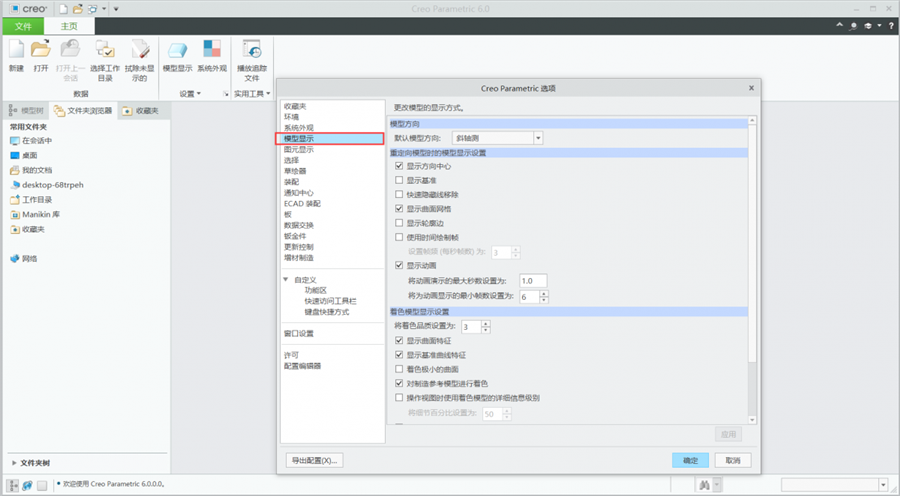Click the 模型显示 ribbon icon
The image size is (900, 496).
pos(177,49)
